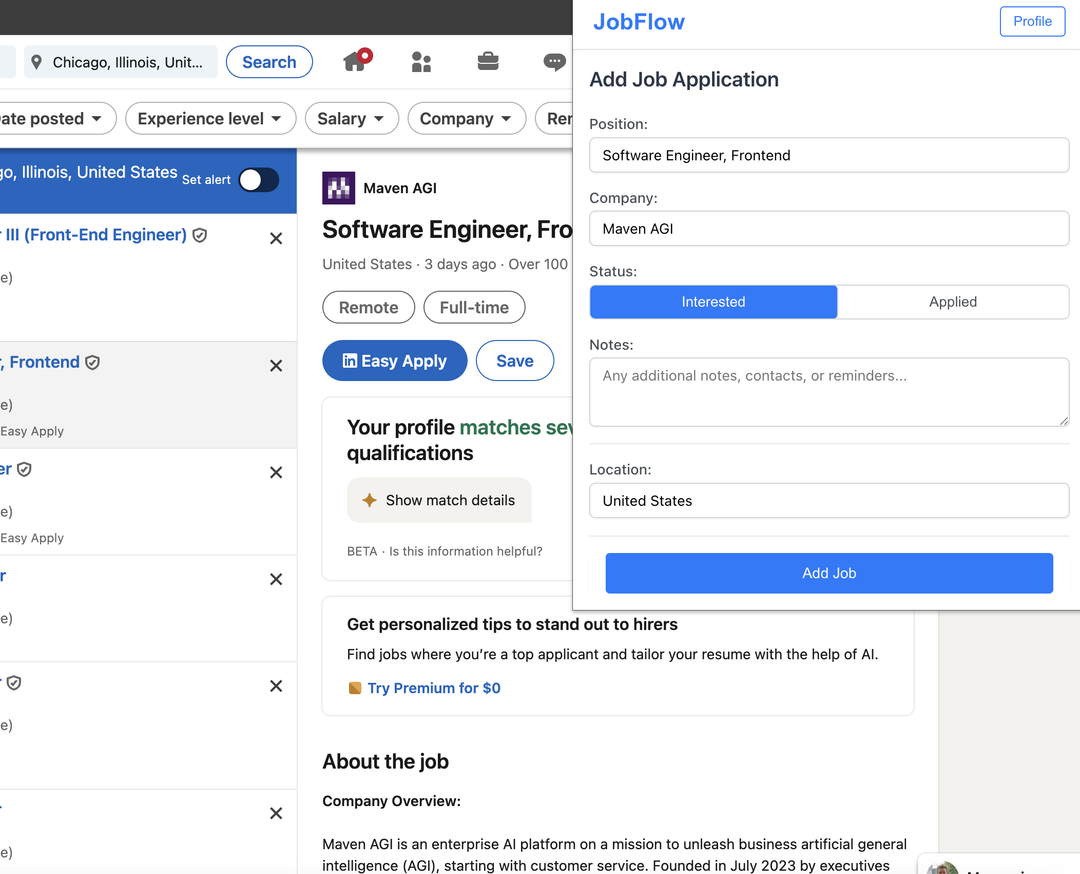Expand the Experience level filter
This screenshot has height=874, width=1080.
pyautogui.click(x=210, y=118)
